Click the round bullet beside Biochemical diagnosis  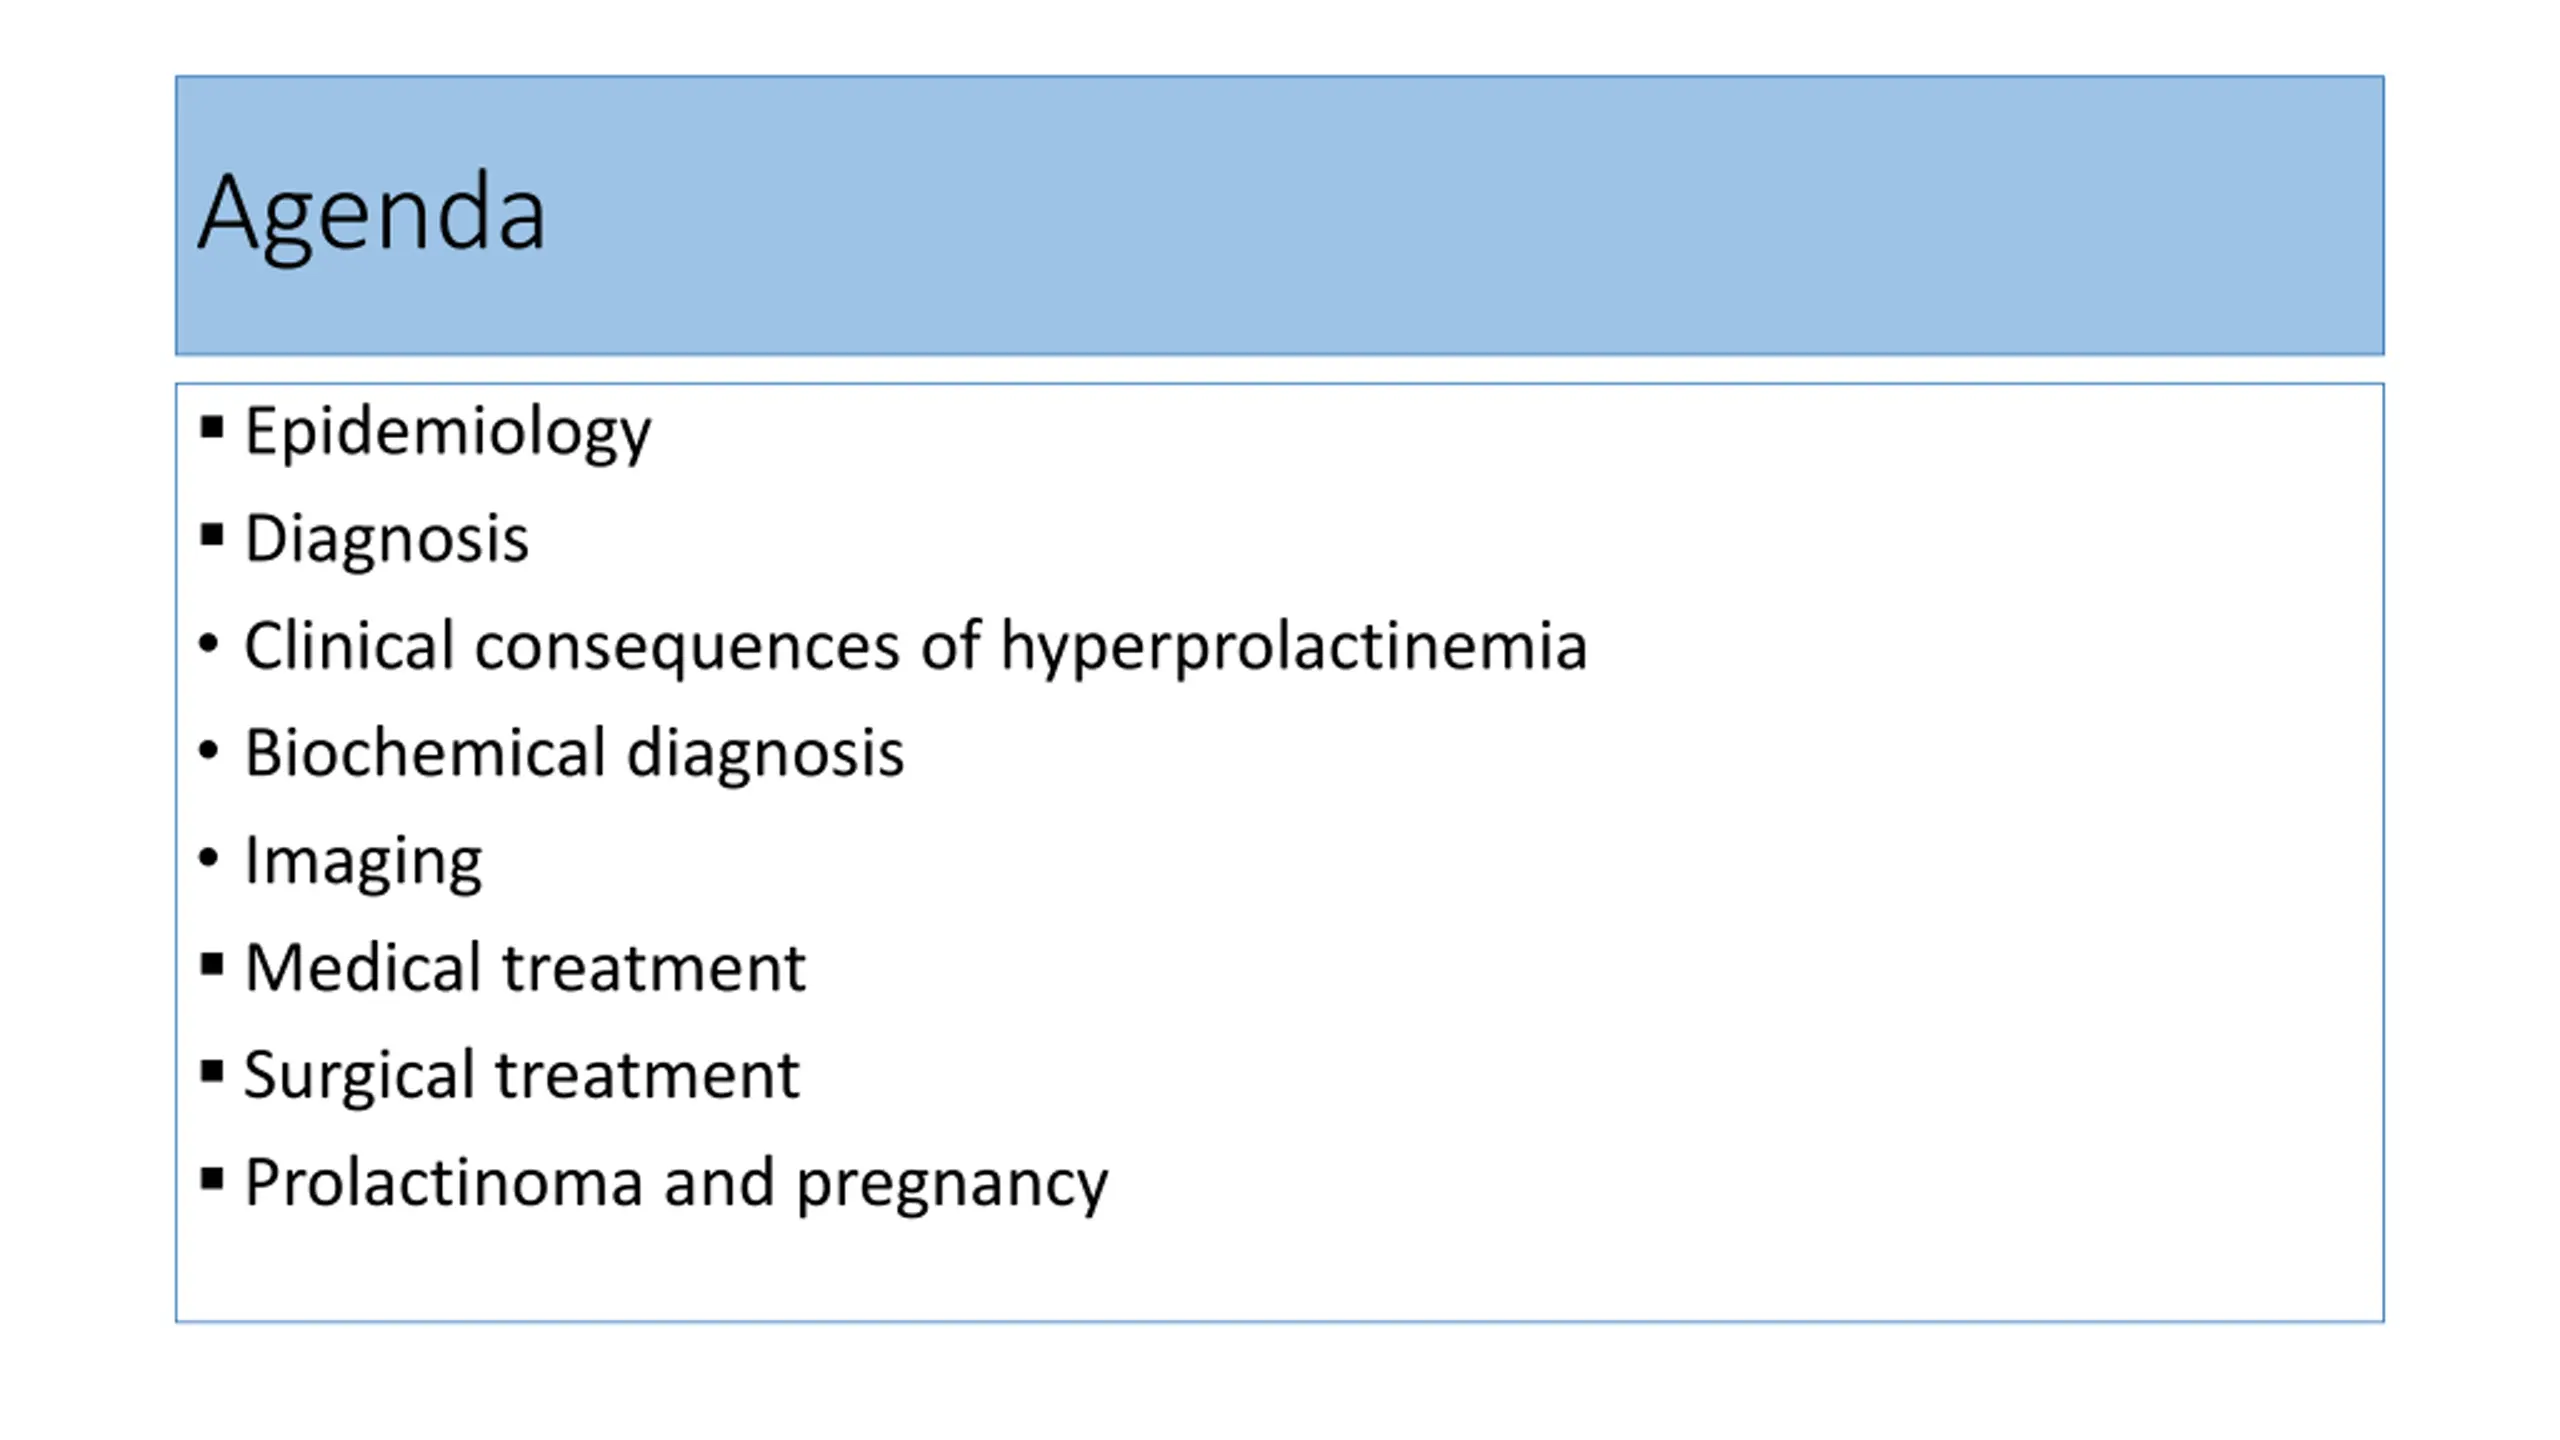208,750
